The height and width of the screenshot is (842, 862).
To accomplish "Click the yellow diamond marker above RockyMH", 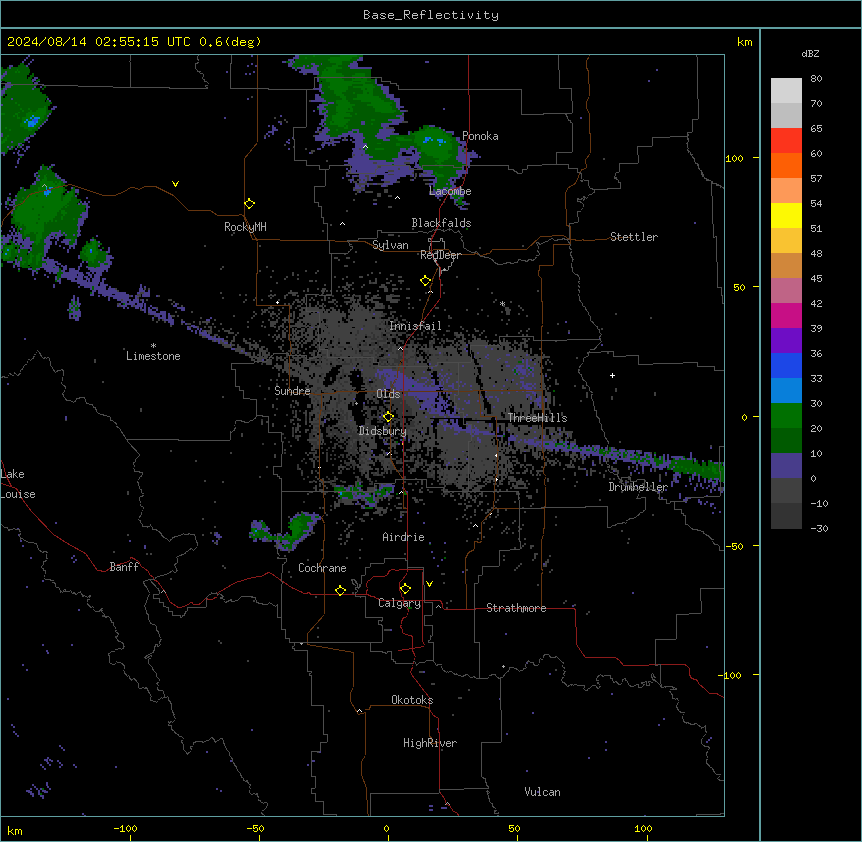I will coord(250,204).
